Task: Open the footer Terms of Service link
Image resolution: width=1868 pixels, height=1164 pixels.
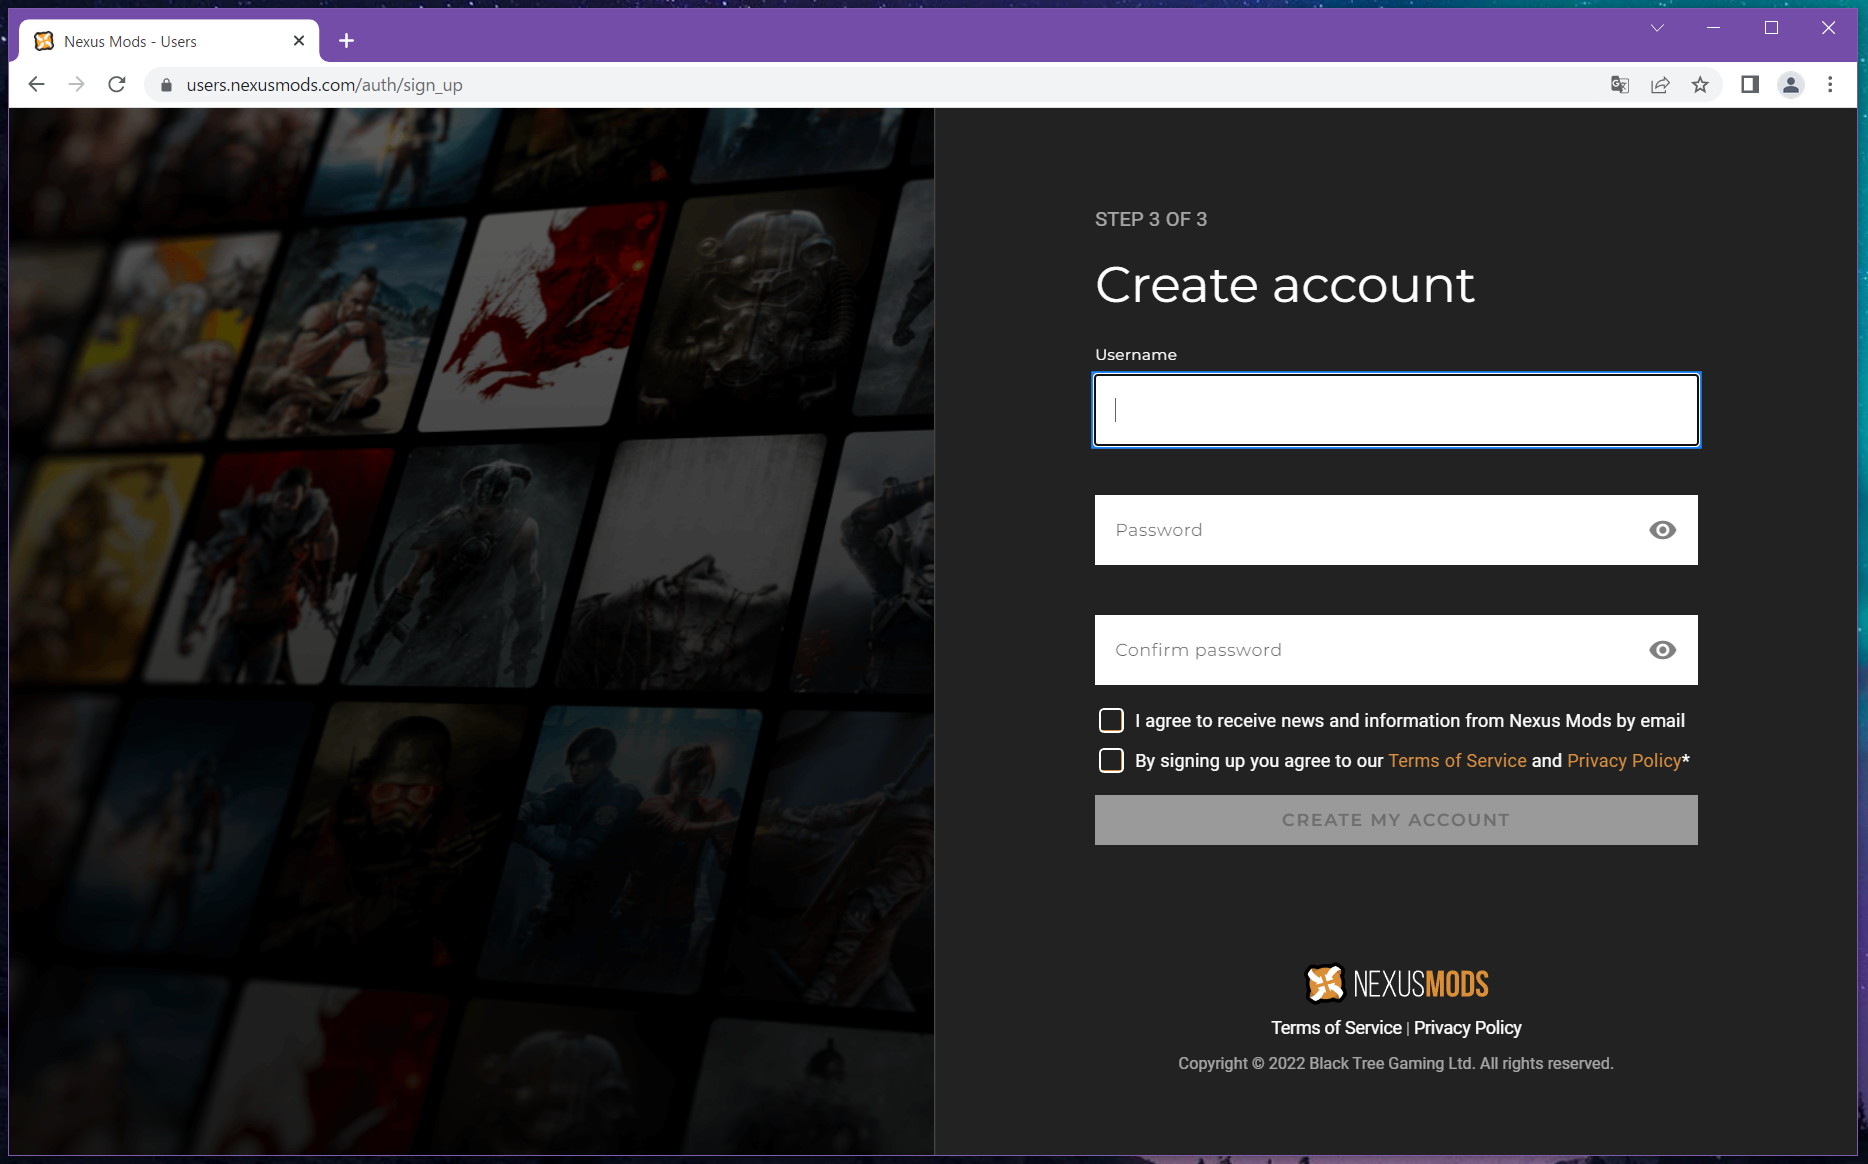Action: pos(1336,1028)
